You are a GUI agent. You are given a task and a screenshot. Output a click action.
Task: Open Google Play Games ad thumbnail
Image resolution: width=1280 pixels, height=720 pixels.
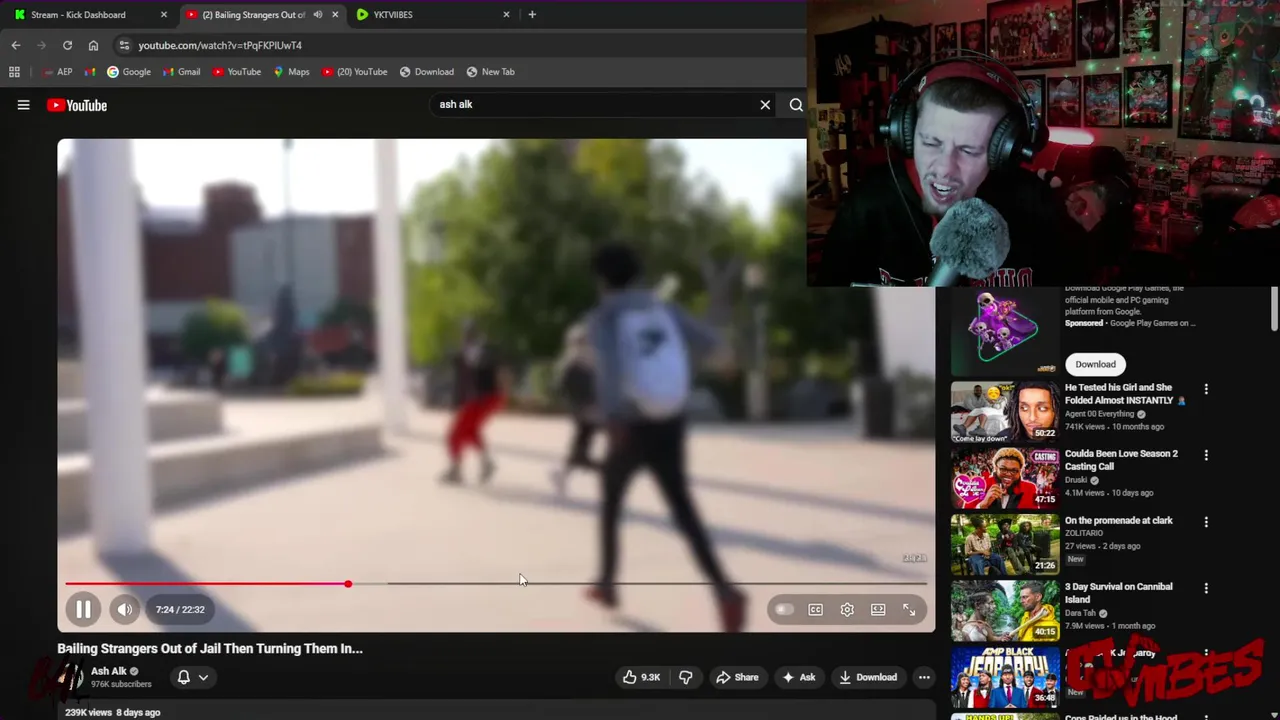pyautogui.click(x=1004, y=330)
